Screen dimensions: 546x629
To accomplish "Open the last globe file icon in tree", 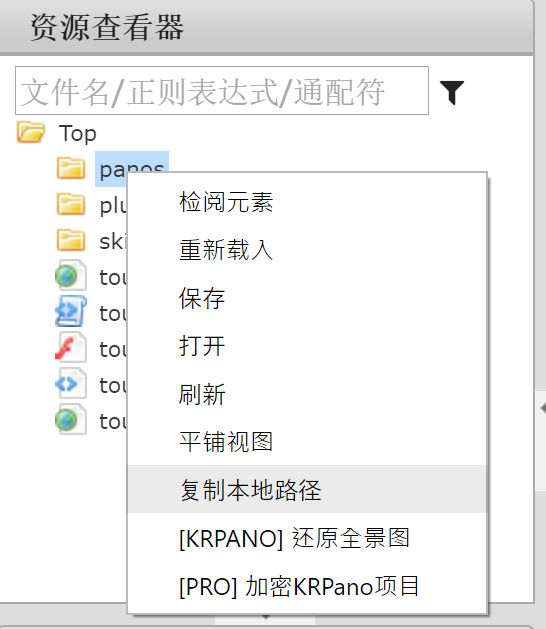I will (71, 420).
